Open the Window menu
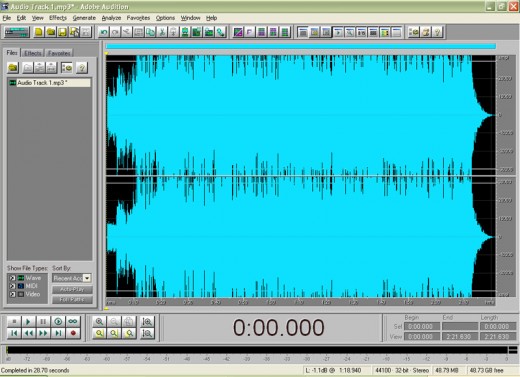 coord(190,18)
